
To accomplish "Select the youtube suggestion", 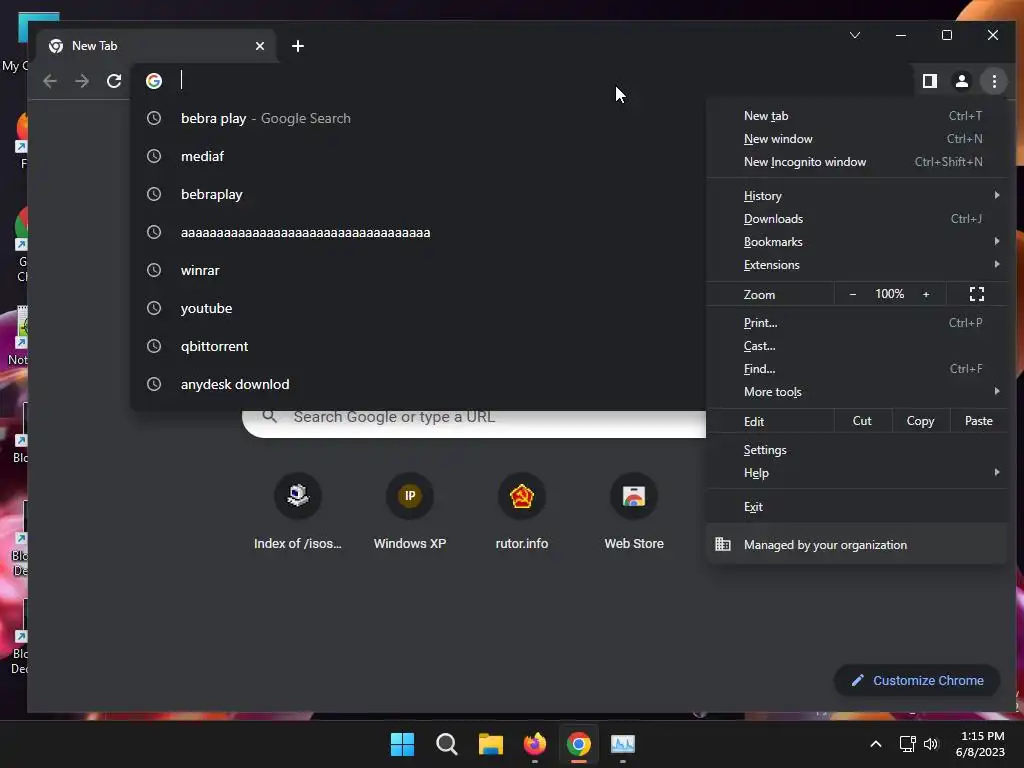I will tap(418, 308).
